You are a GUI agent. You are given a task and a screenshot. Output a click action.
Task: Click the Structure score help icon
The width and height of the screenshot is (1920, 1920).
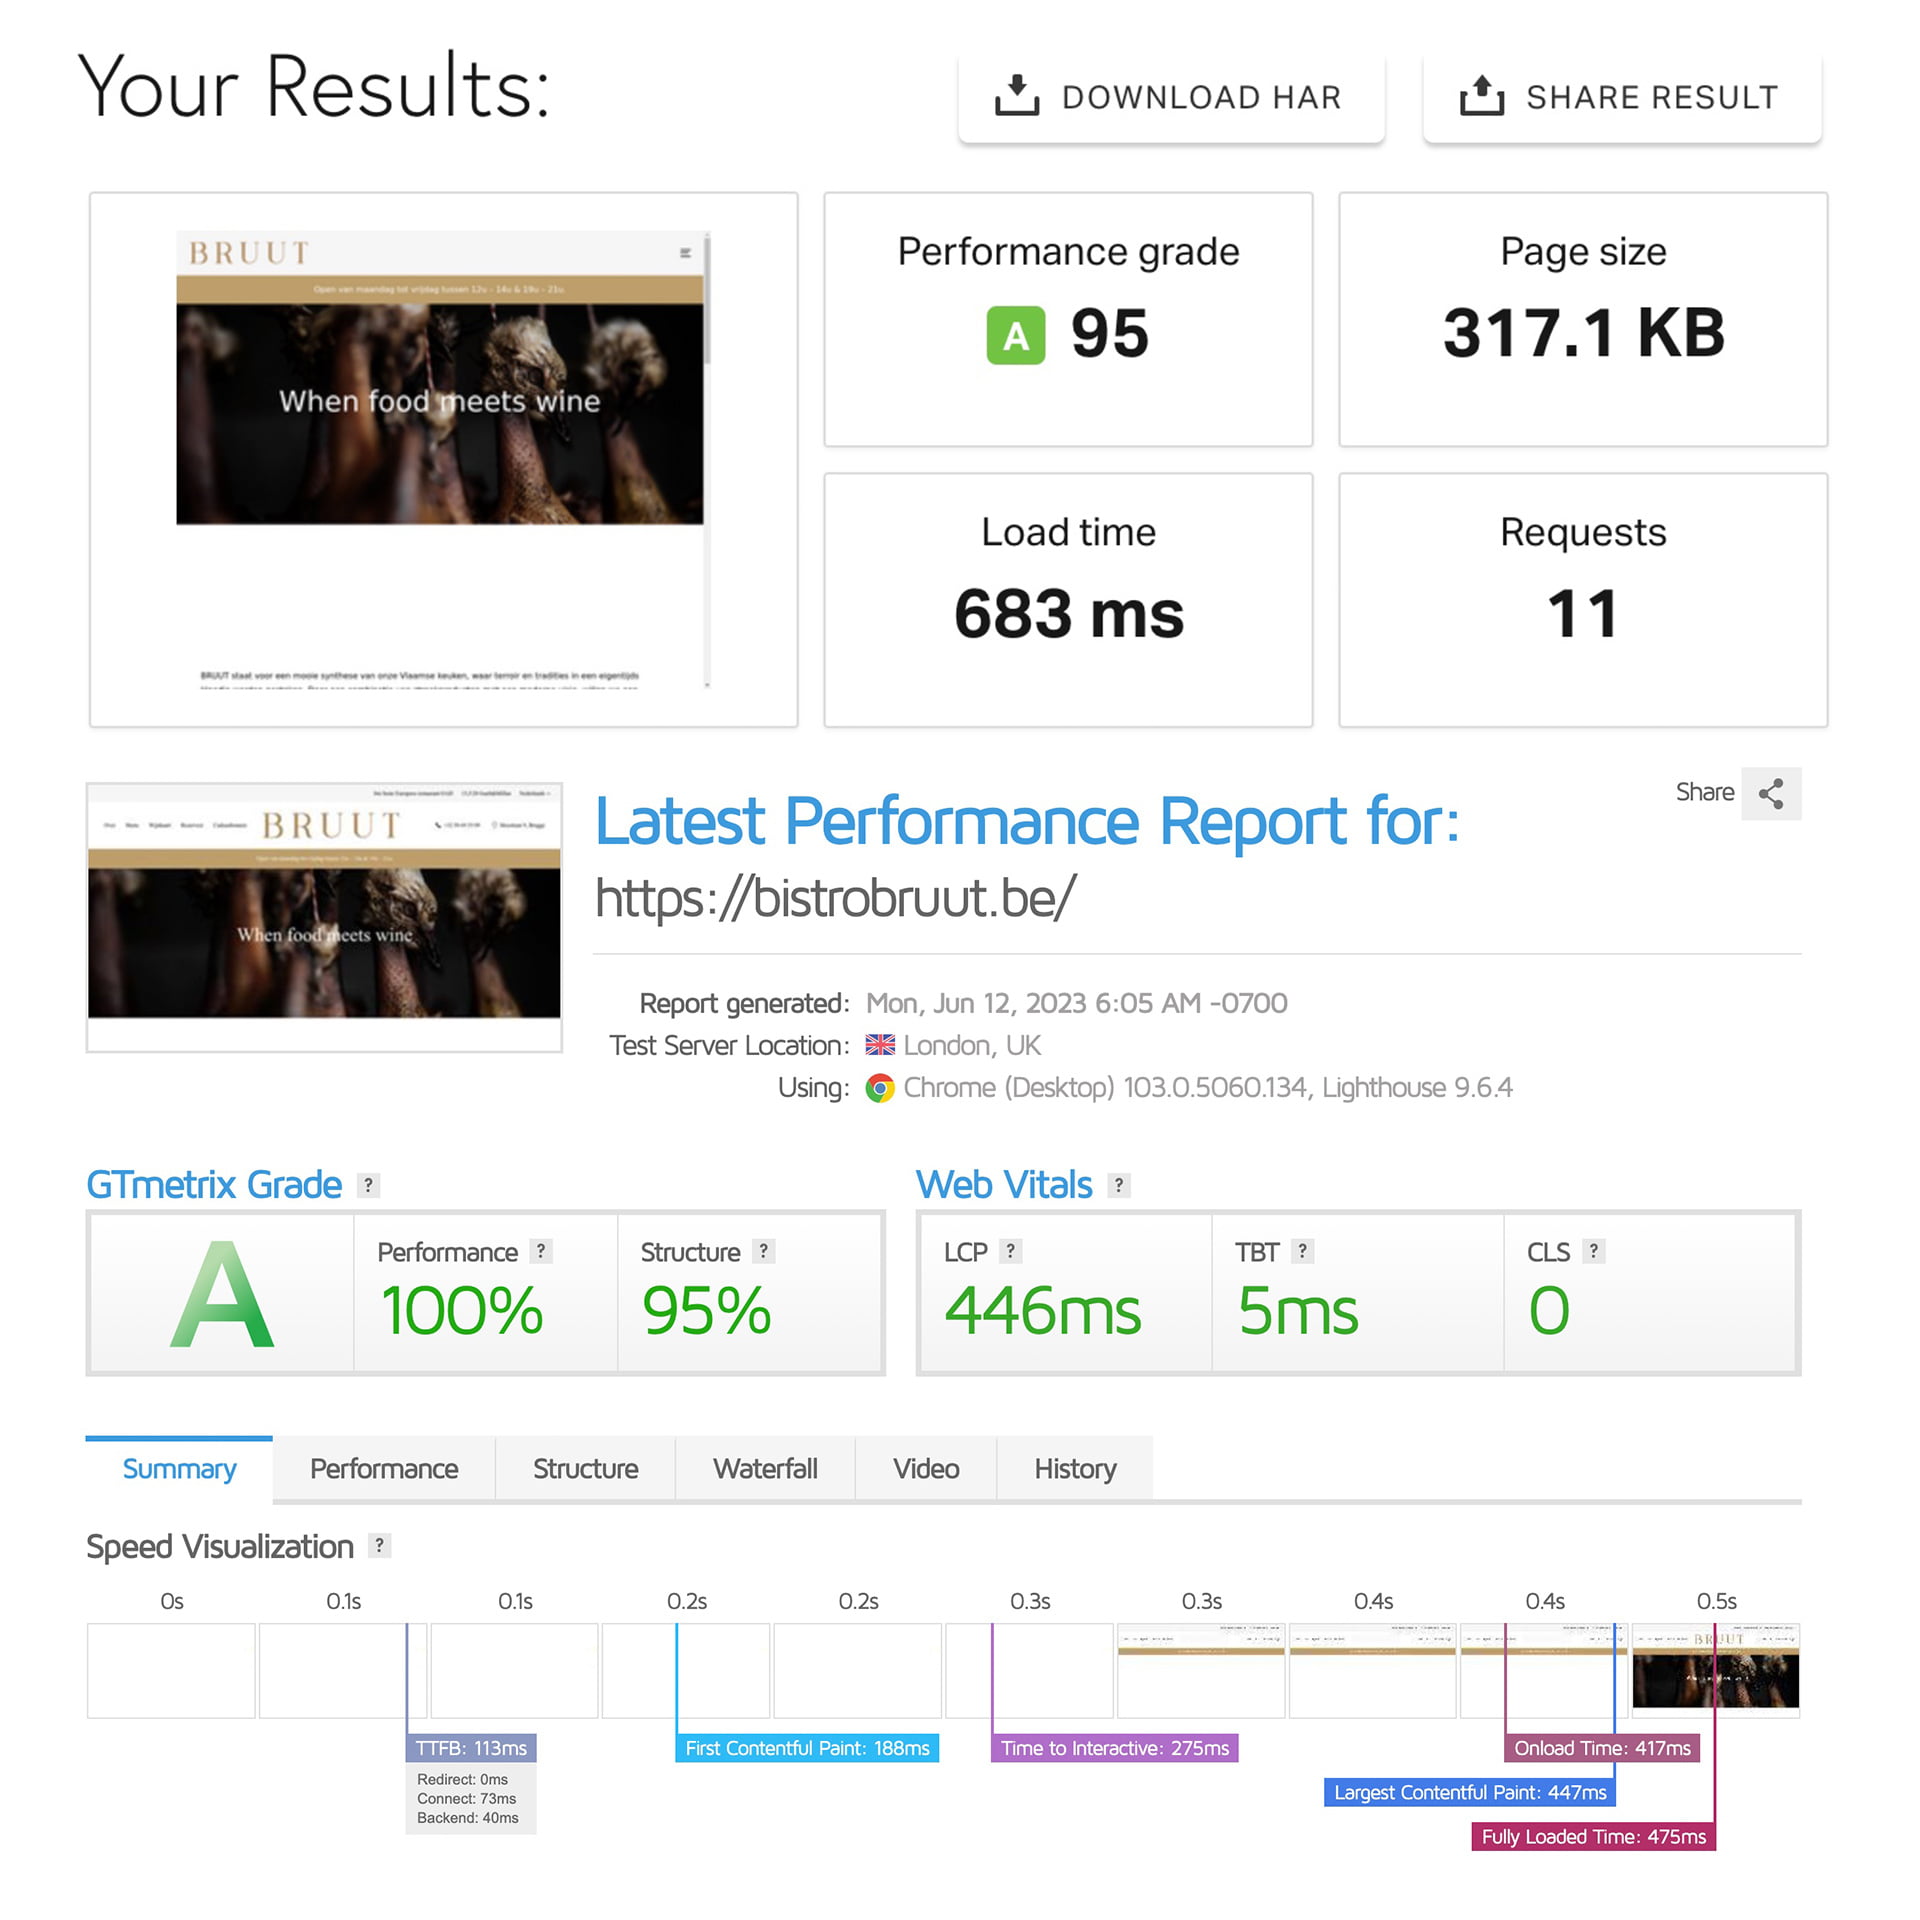pyautogui.click(x=764, y=1251)
